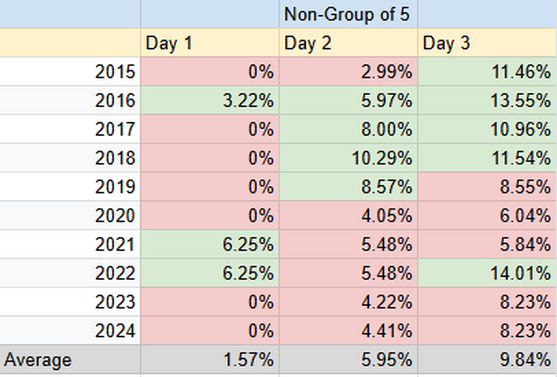Image resolution: width=557 pixels, height=377 pixels.
Task: Select the 2016 Day 1 value 3.22%
Action: pyautogui.click(x=210, y=100)
